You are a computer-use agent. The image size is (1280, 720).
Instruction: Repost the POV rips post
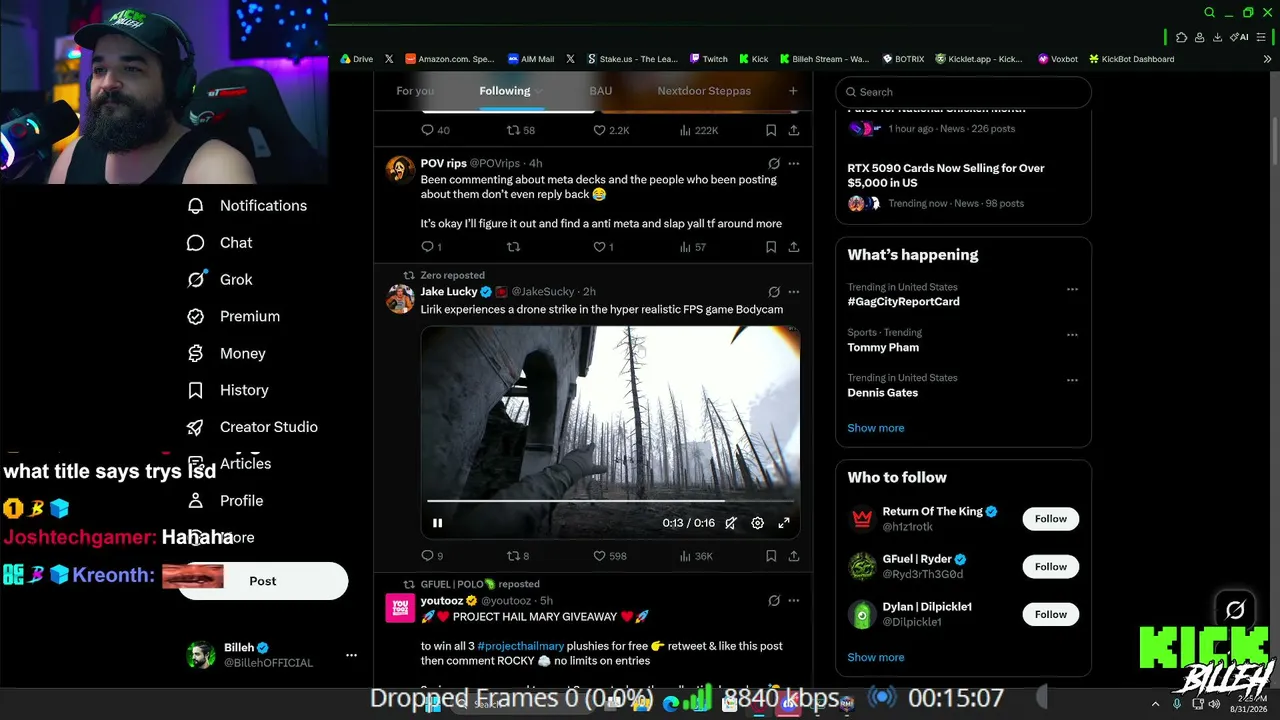tap(514, 247)
